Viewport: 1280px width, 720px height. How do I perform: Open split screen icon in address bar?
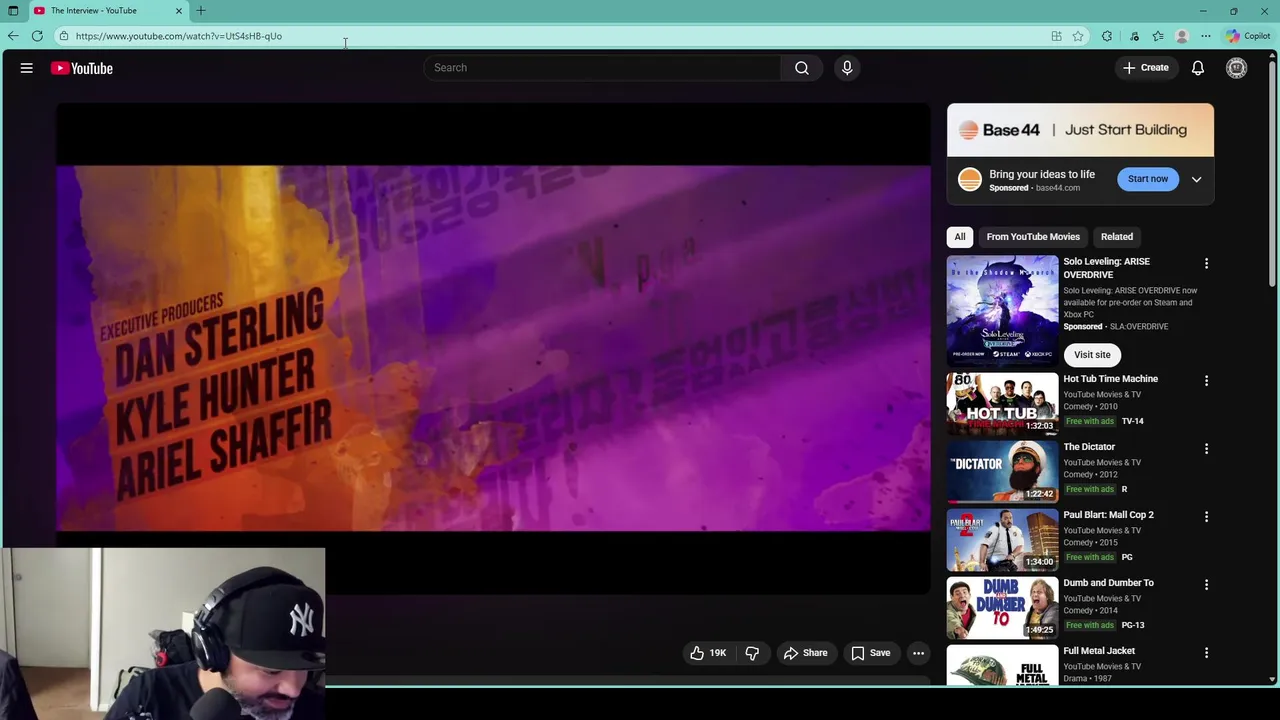pos(1056,36)
